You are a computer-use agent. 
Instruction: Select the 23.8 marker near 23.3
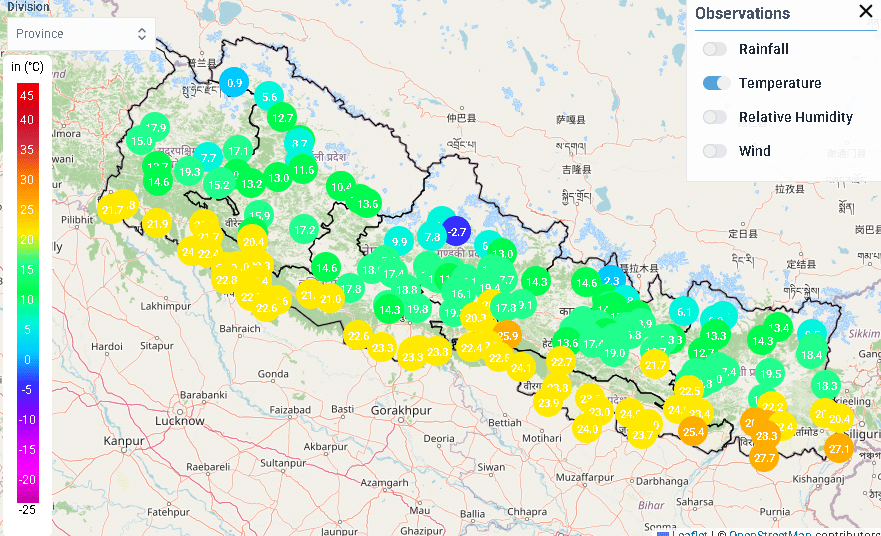438,352
